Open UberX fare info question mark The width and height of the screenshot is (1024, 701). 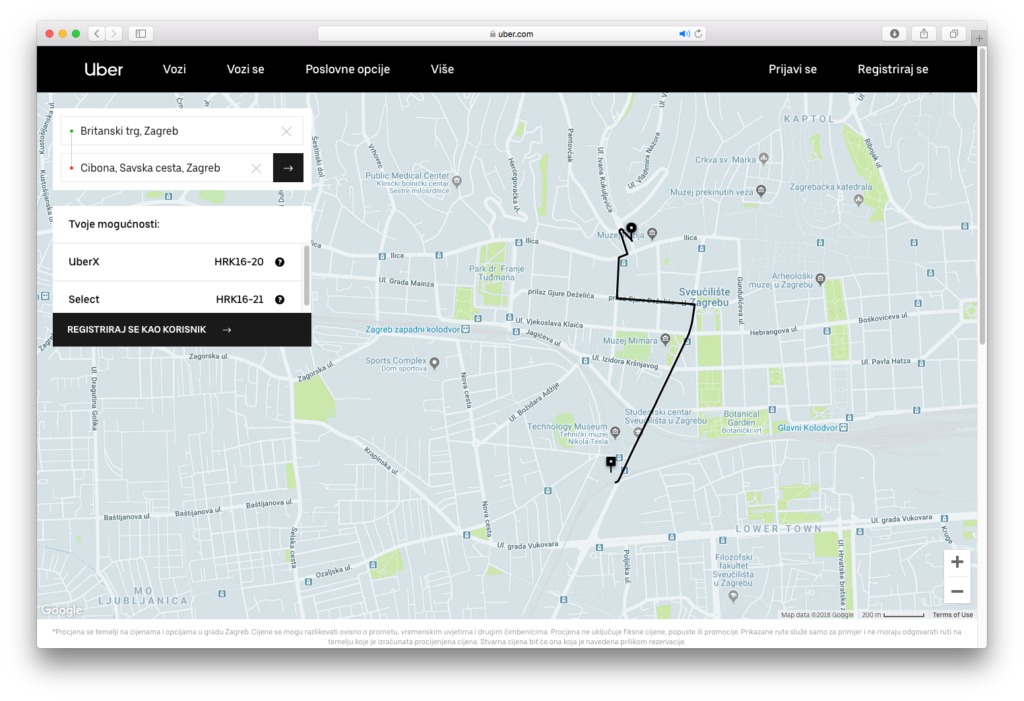coord(280,262)
